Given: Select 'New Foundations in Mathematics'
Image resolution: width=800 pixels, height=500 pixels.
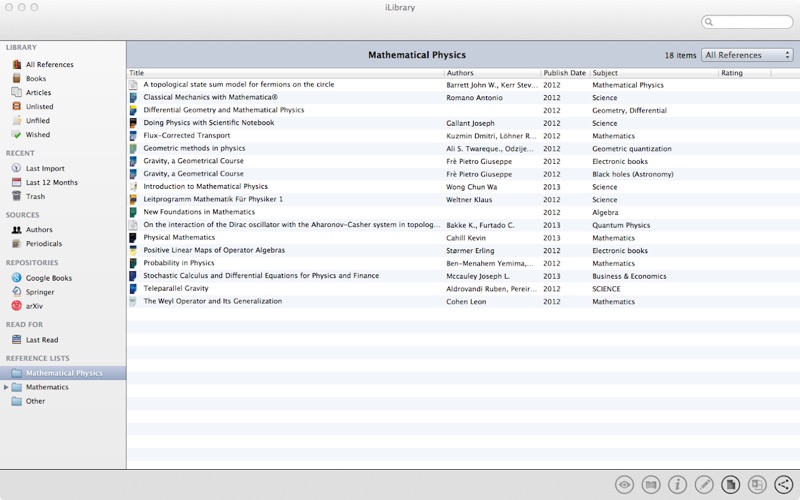Looking at the screenshot, I should pos(463,212).
